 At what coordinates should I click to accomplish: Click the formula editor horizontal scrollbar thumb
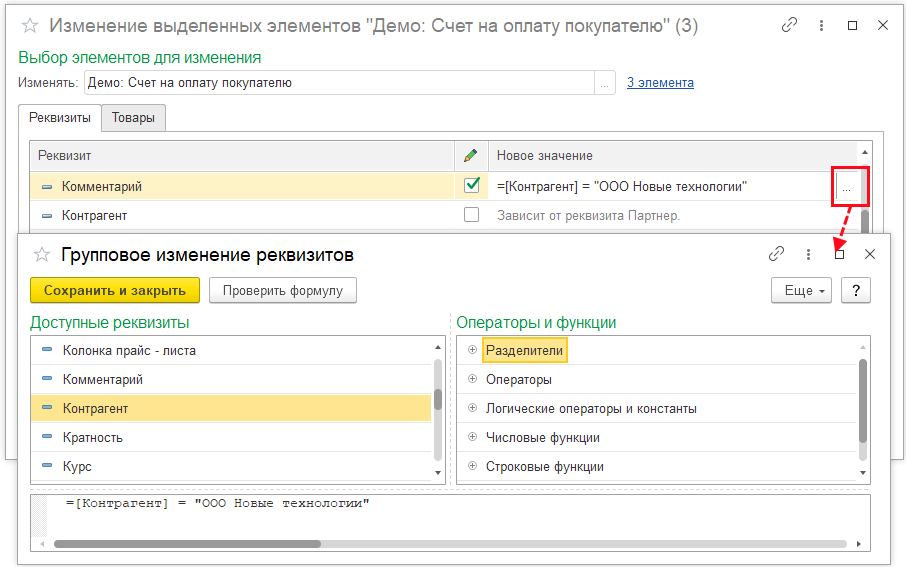coord(187,544)
